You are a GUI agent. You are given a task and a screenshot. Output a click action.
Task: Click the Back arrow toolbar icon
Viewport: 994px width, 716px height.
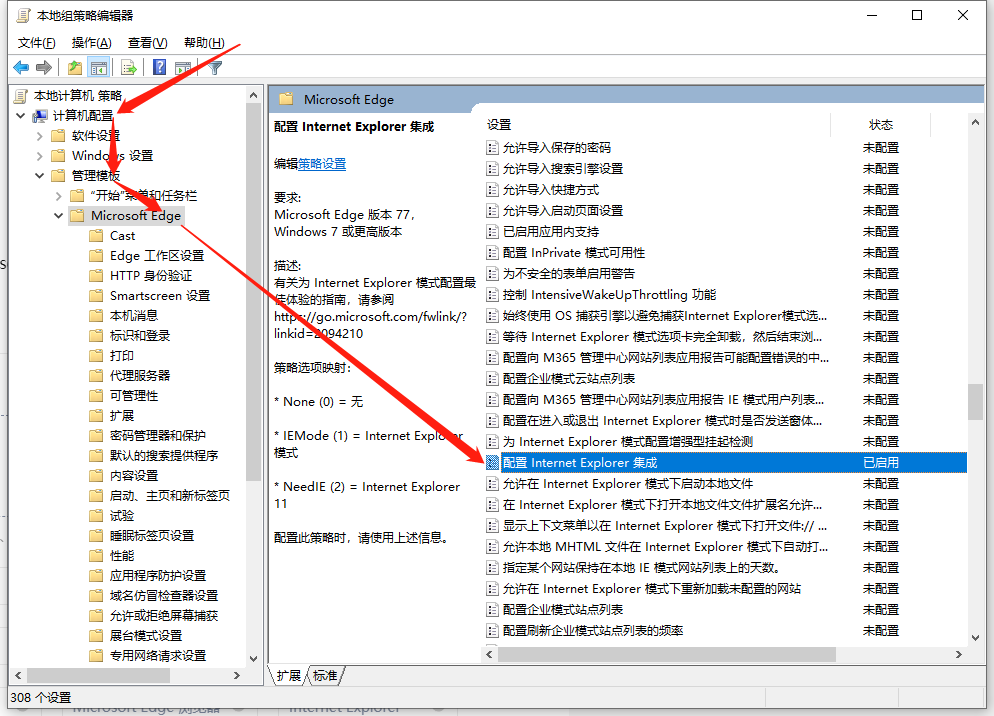tap(21, 67)
